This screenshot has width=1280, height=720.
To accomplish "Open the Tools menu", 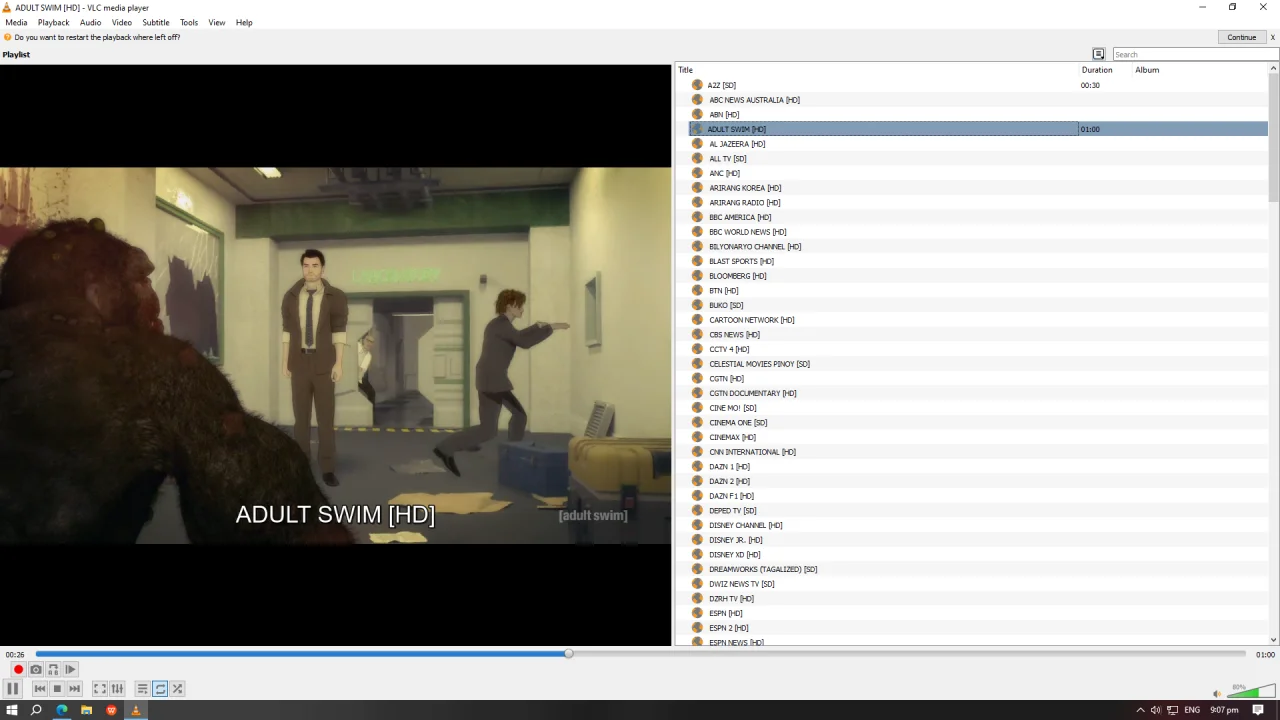I will tap(189, 22).
